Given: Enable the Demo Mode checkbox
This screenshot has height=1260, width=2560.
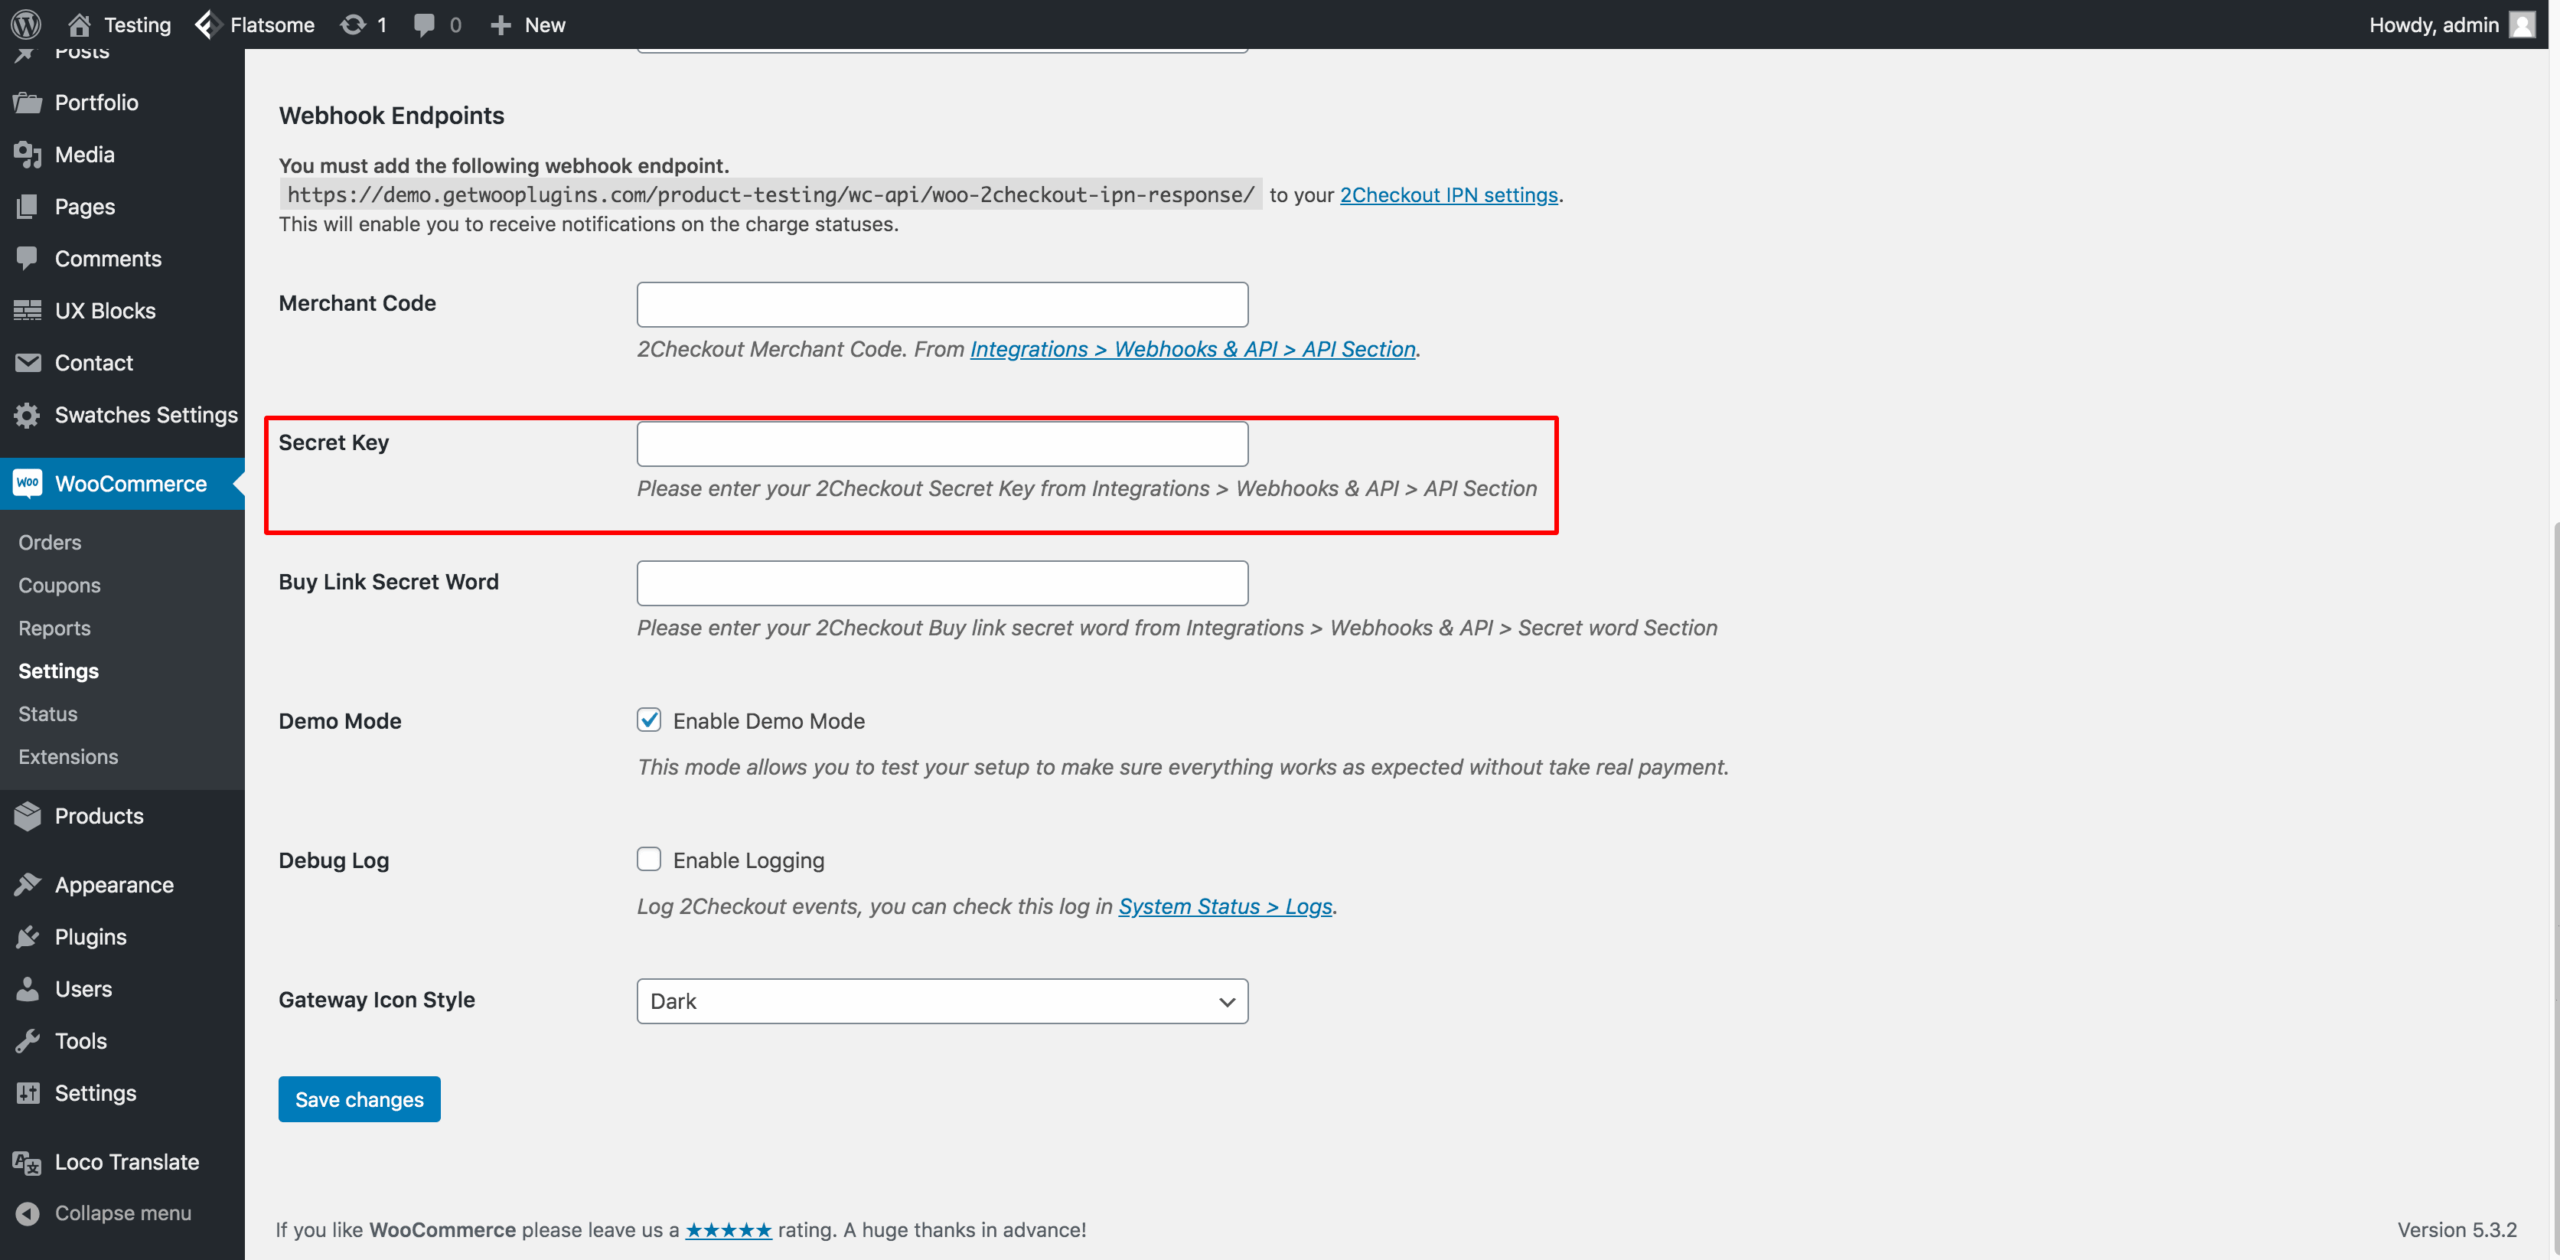Looking at the screenshot, I should pos(650,719).
